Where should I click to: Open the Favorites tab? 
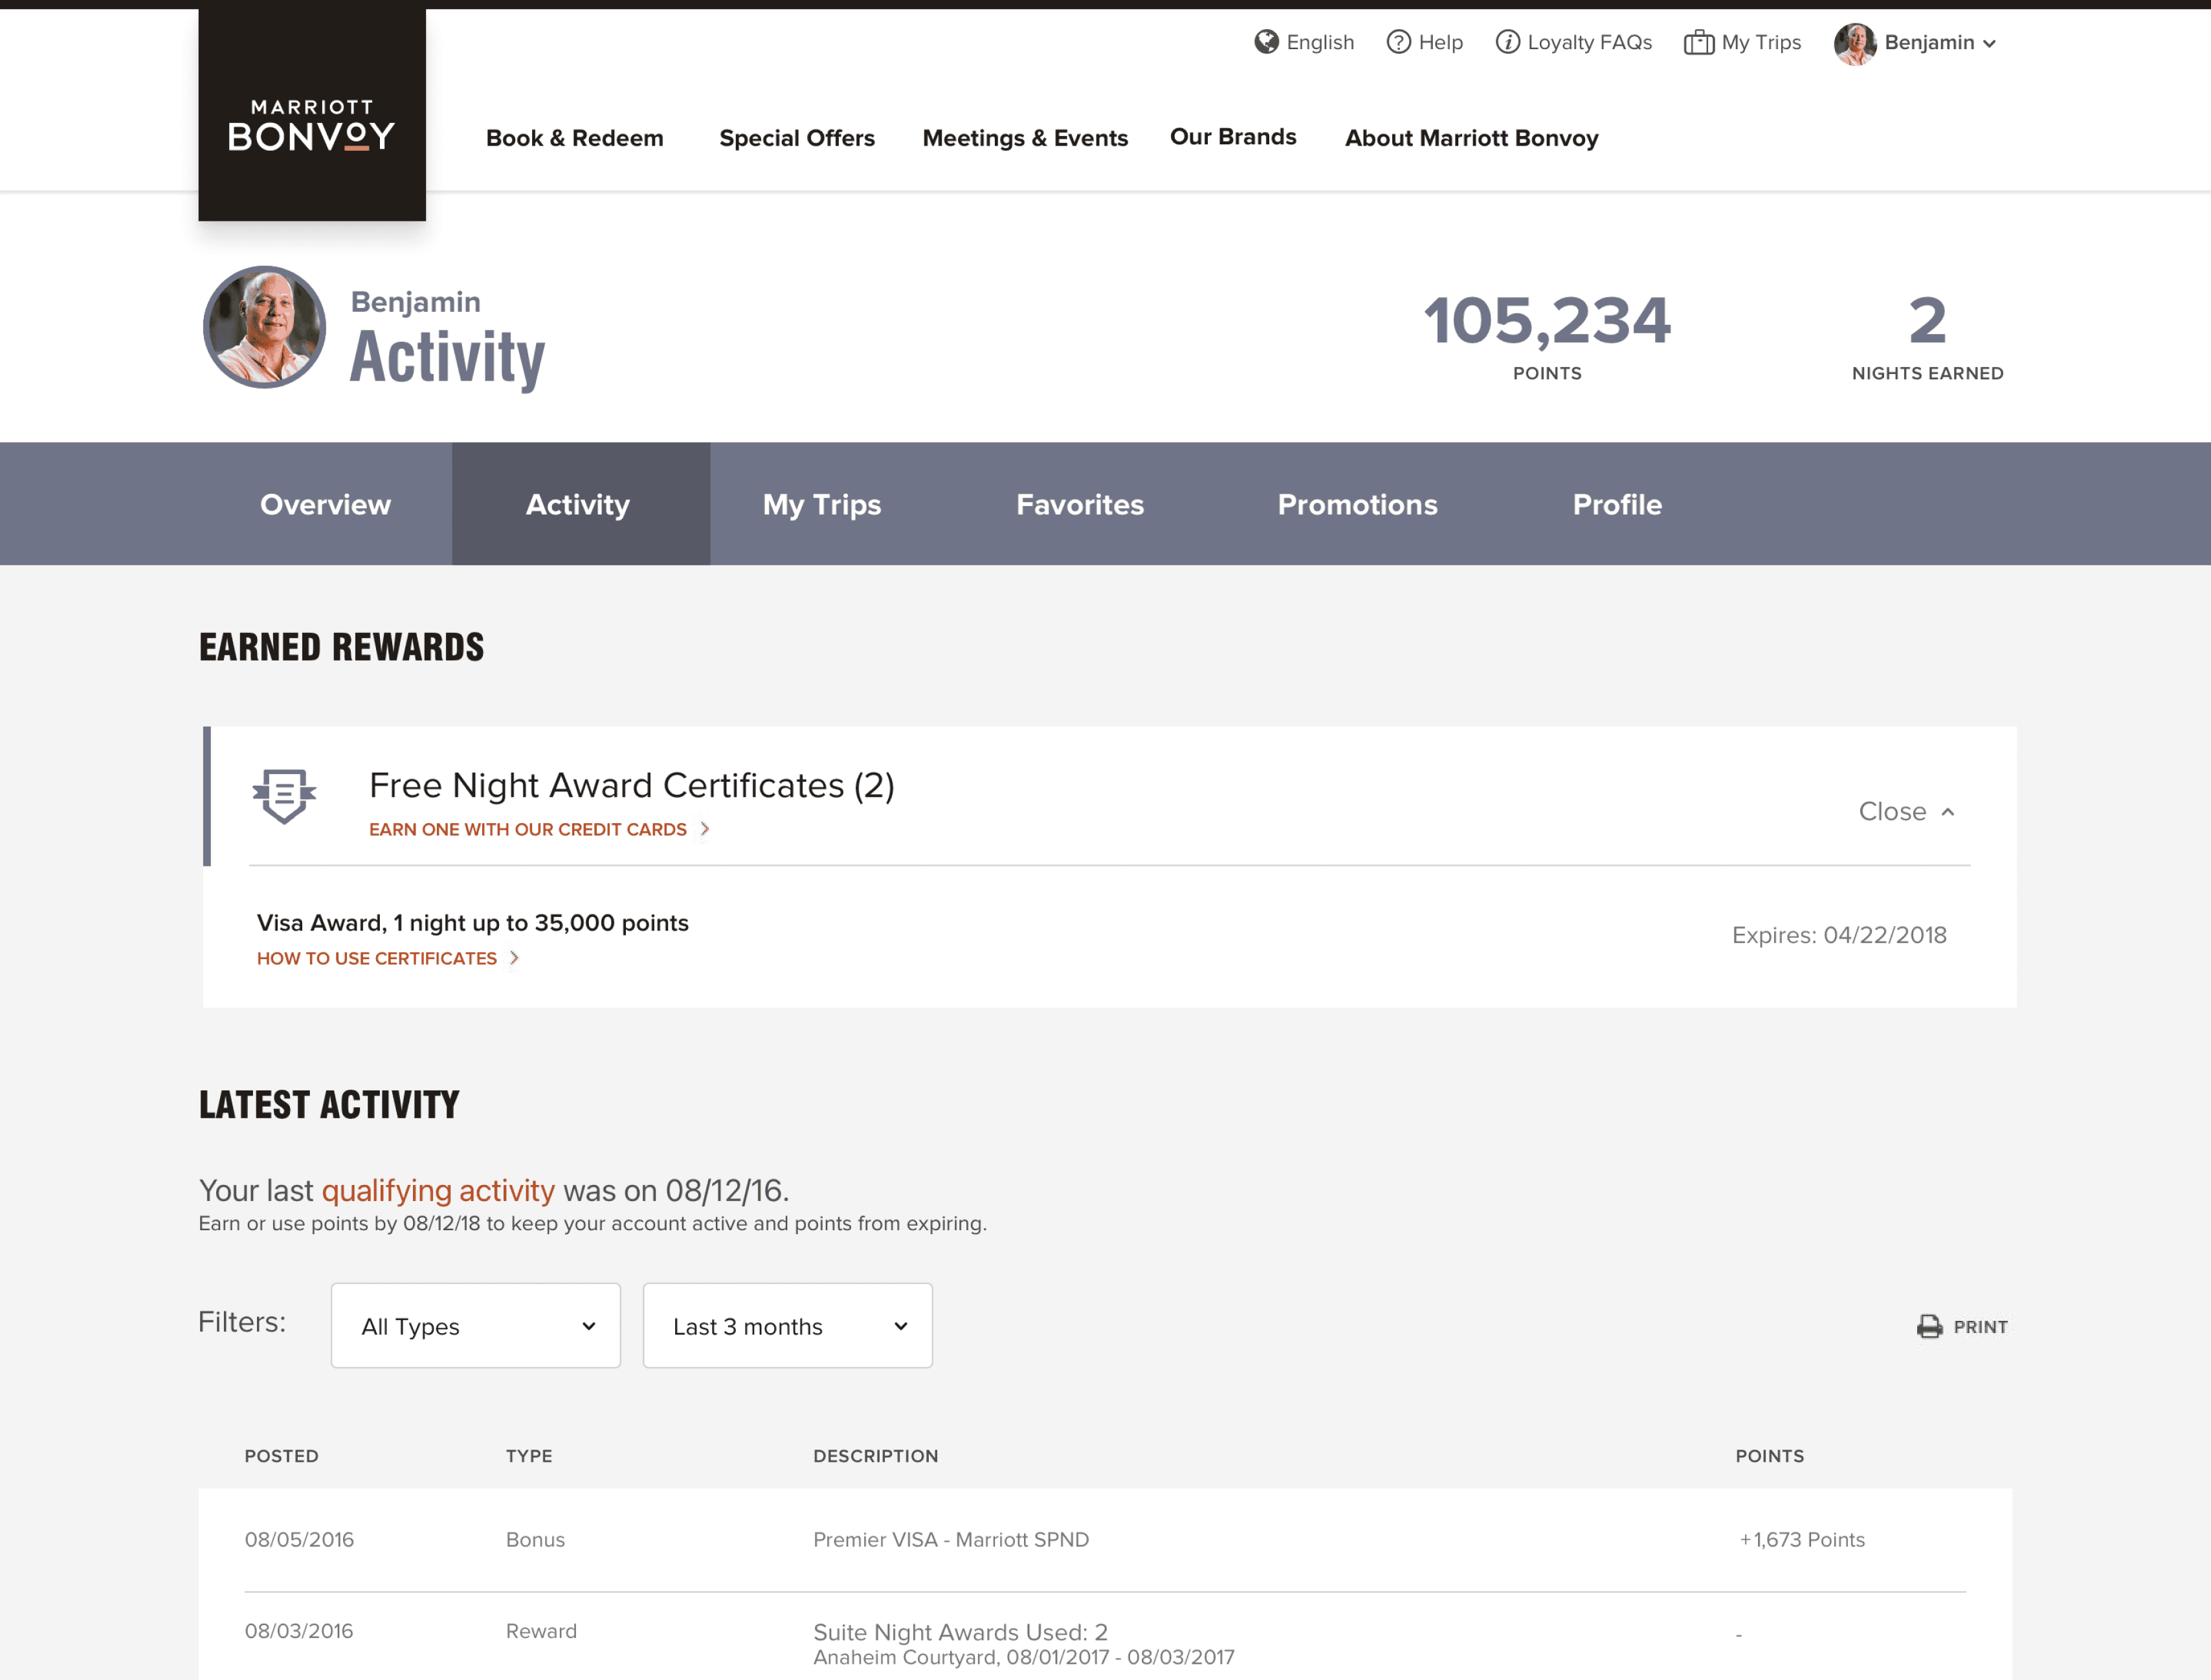[x=1080, y=504]
